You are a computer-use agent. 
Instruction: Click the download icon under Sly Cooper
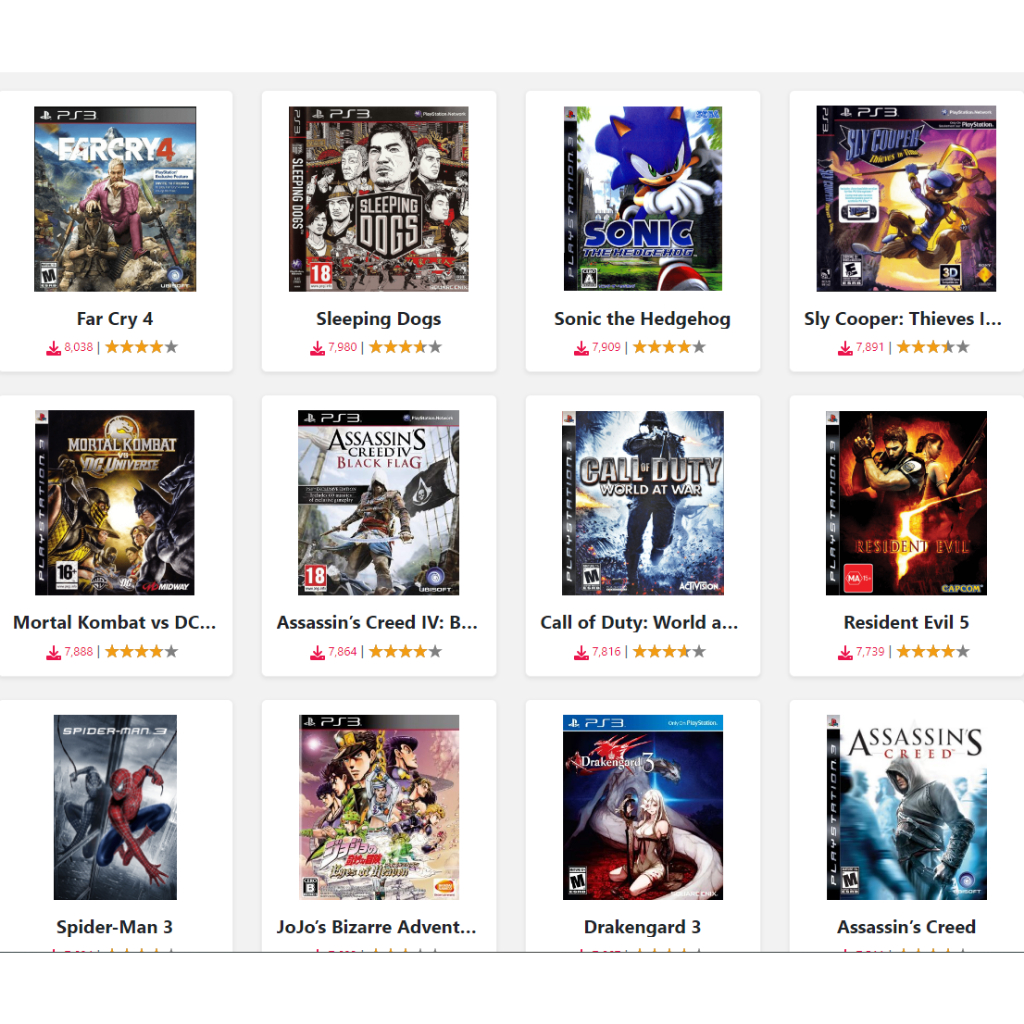click(845, 348)
